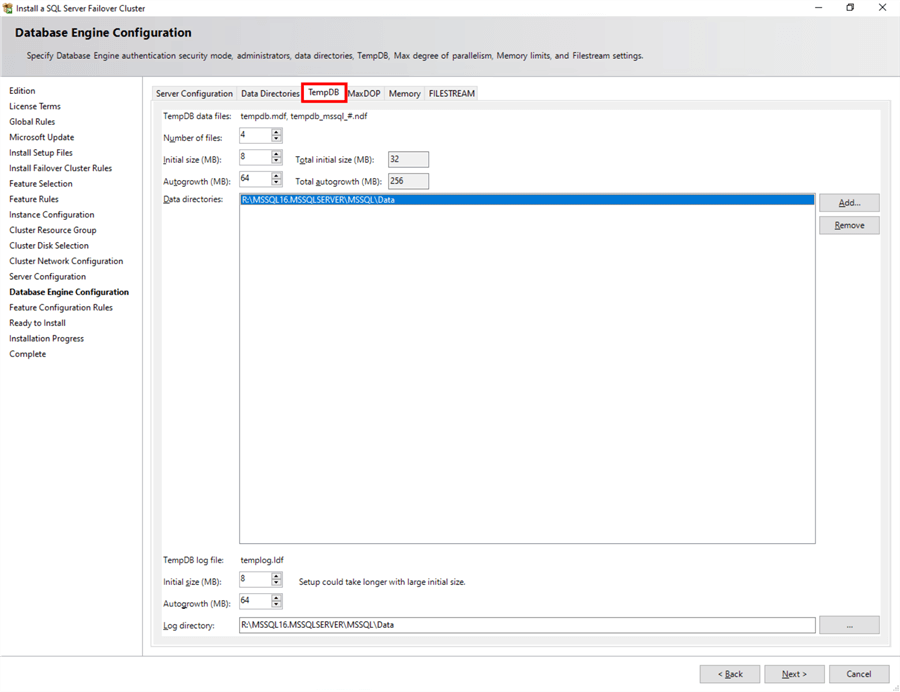Click Ready to Install step
Viewport: 900px width, 692px height.
pos(37,323)
